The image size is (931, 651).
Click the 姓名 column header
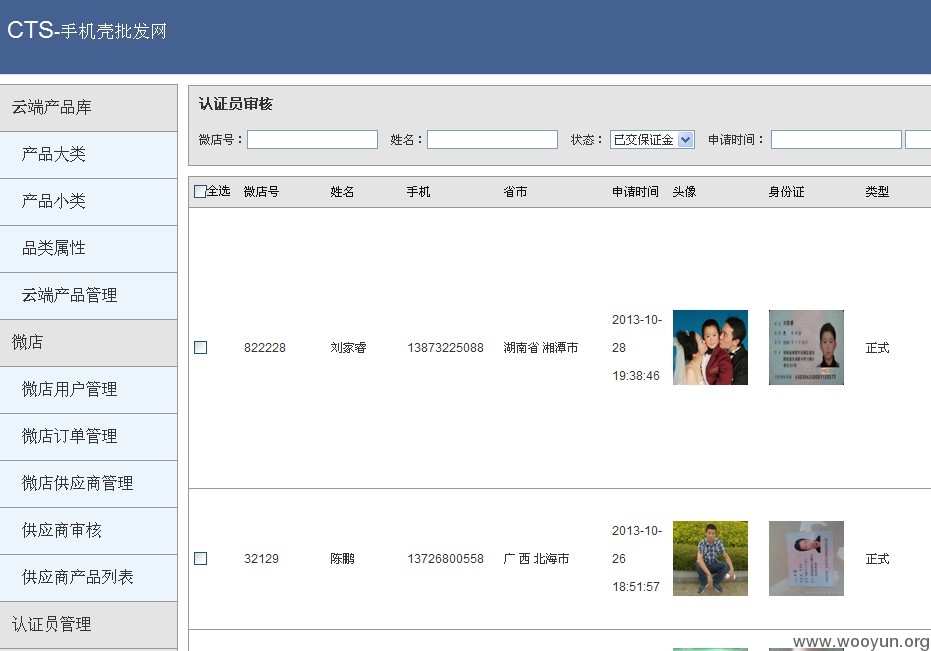(342, 191)
